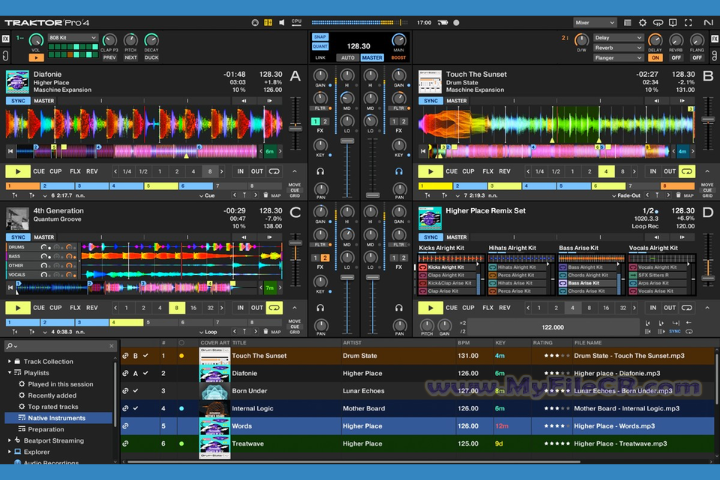
Task: Collapse the Playlists tree node
Action: pos(9,373)
